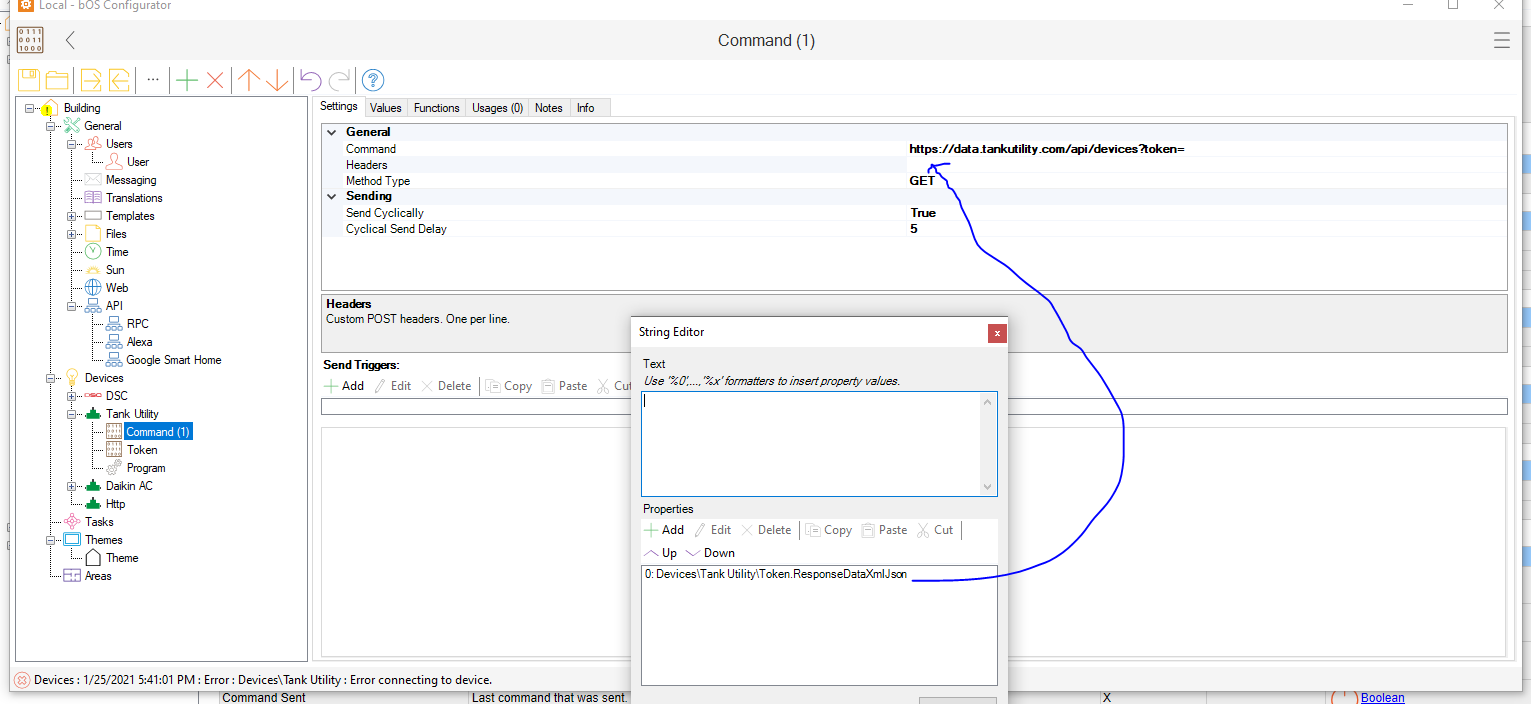This screenshot has height=704, width=1531.
Task: Move node up with orange up arrow
Action: [248, 80]
